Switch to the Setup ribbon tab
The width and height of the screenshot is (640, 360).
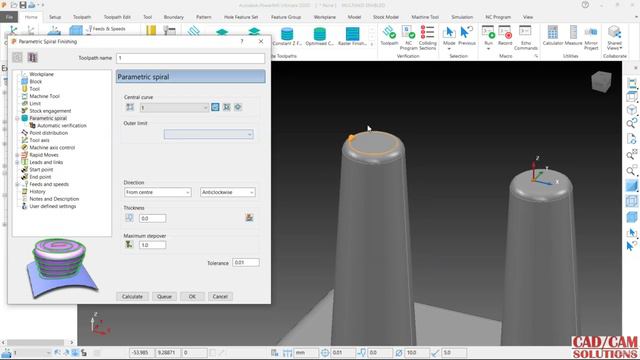[x=55, y=17]
